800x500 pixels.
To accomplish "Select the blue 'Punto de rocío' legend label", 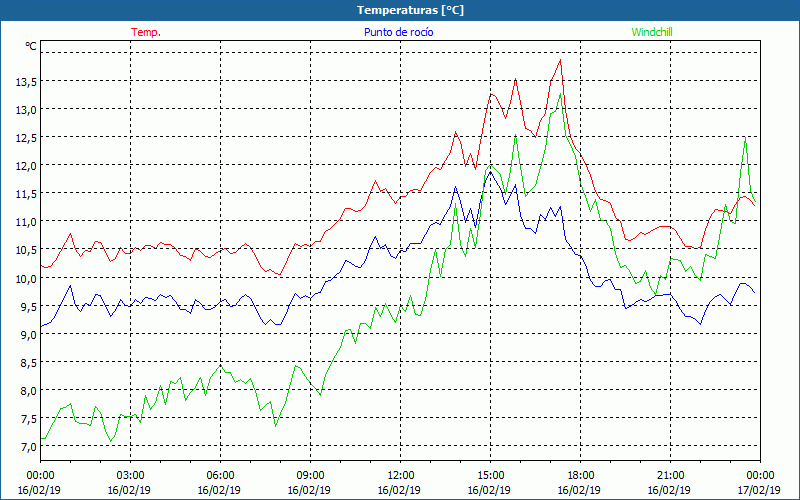I will click(x=398, y=32).
